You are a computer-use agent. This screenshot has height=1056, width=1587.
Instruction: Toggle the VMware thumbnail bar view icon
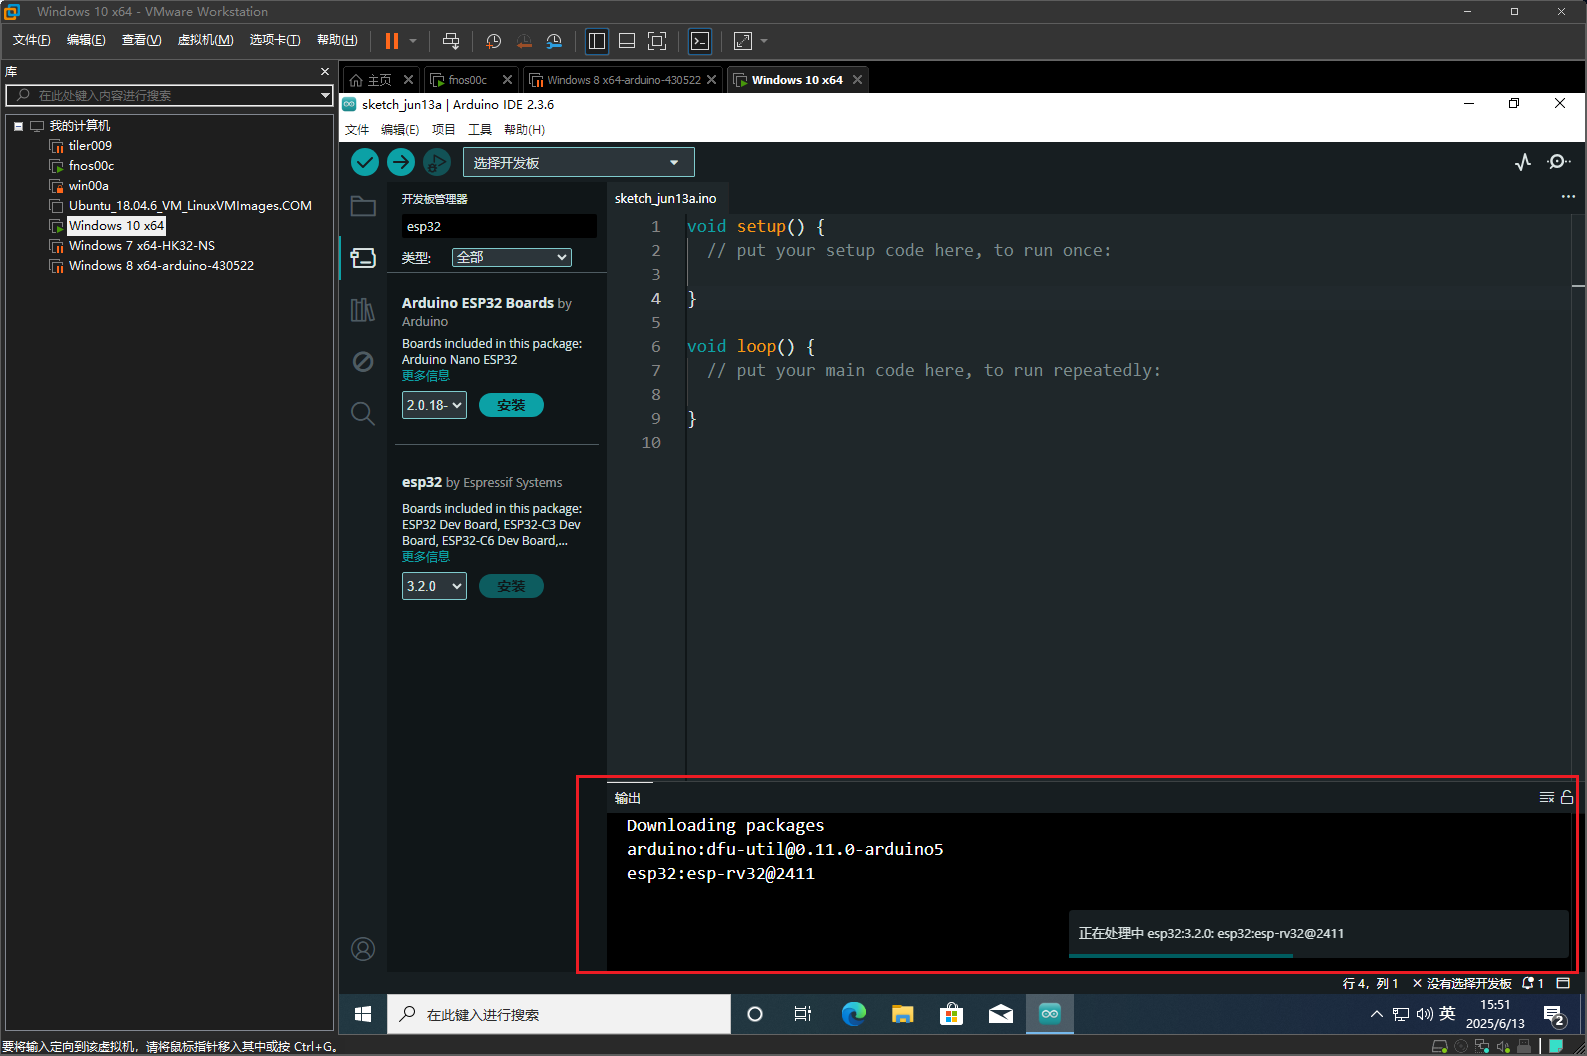coord(627,41)
